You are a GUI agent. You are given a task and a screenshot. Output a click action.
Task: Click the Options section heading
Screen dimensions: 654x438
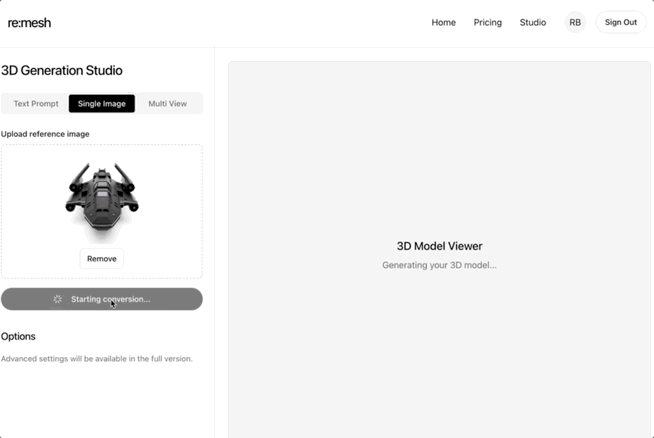click(18, 336)
